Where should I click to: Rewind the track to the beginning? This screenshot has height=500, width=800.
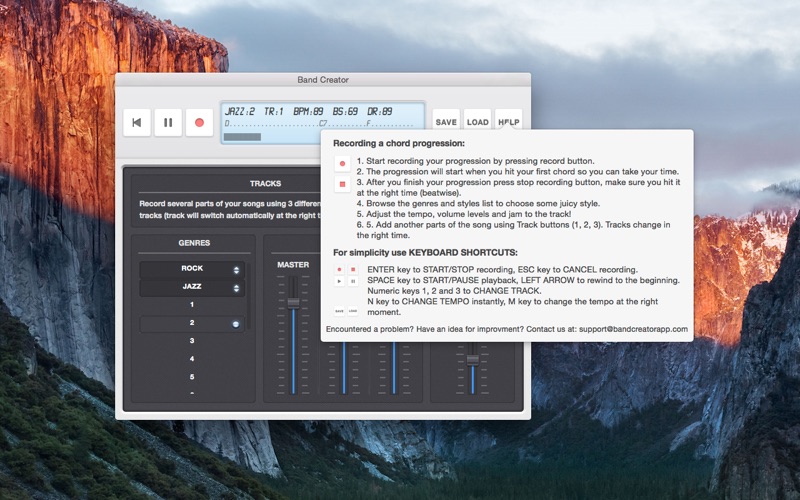pyautogui.click(x=137, y=123)
